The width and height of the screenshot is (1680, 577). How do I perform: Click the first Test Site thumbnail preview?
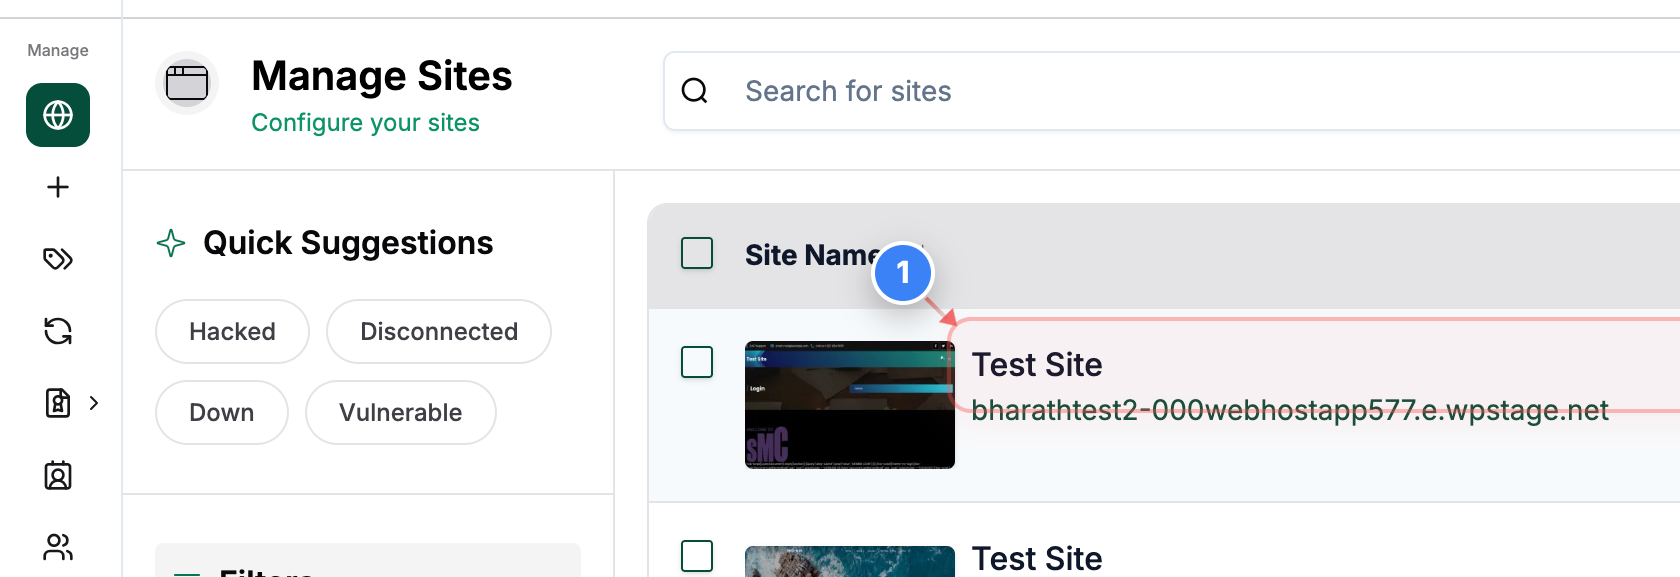tap(849, 405)
